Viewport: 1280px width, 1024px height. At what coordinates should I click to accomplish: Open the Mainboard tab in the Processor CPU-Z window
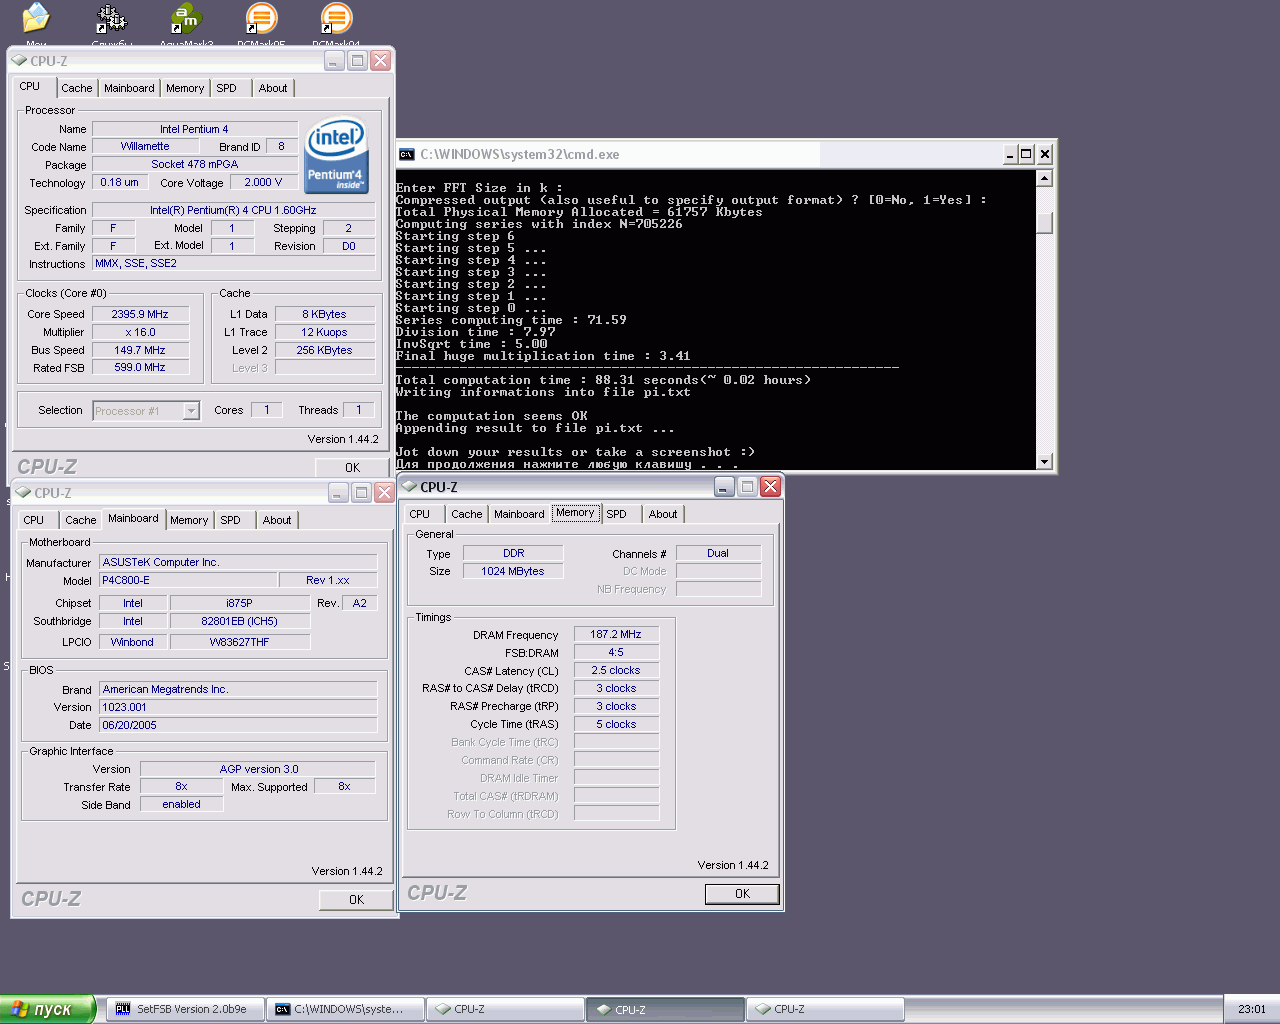pos(129,88)
